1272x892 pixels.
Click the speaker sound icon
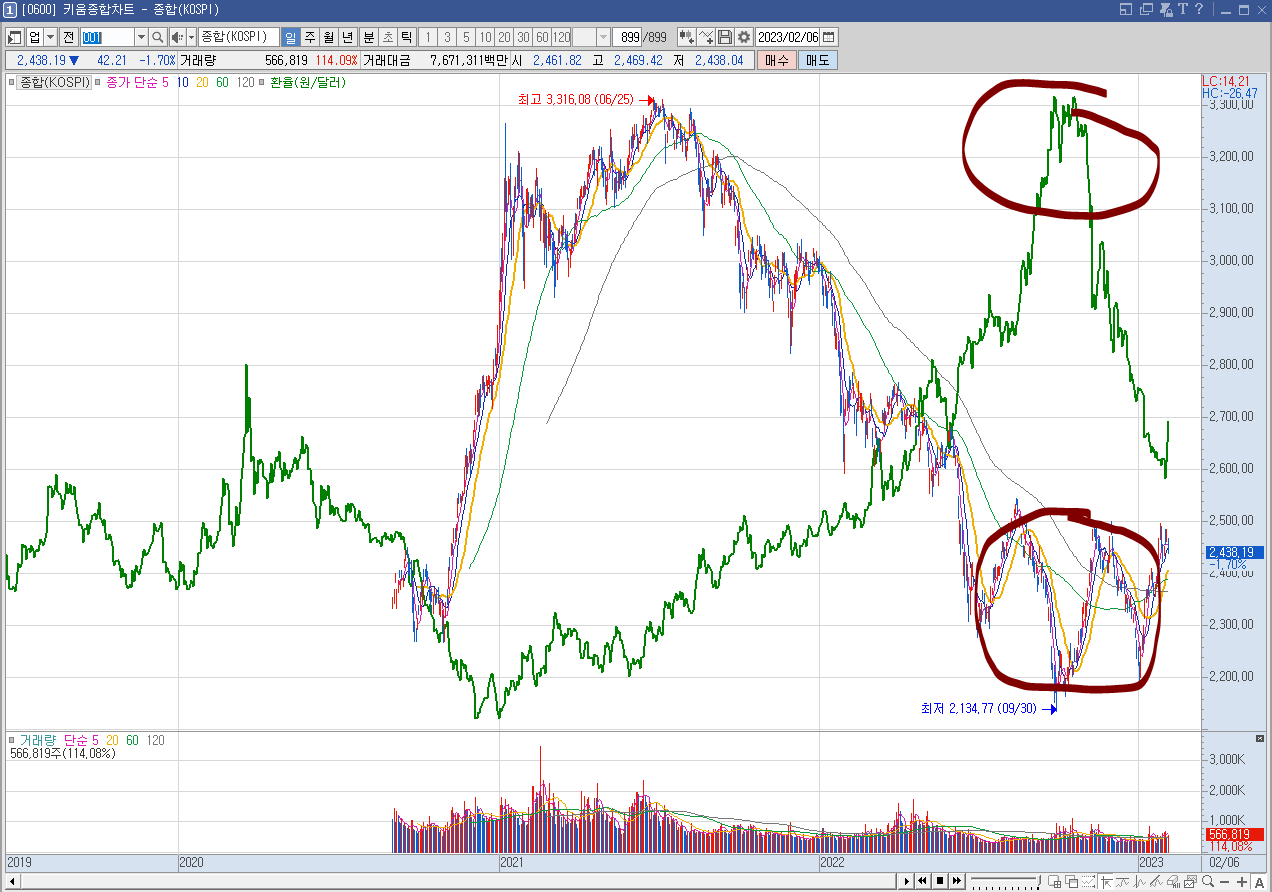[x=177, y=37]
